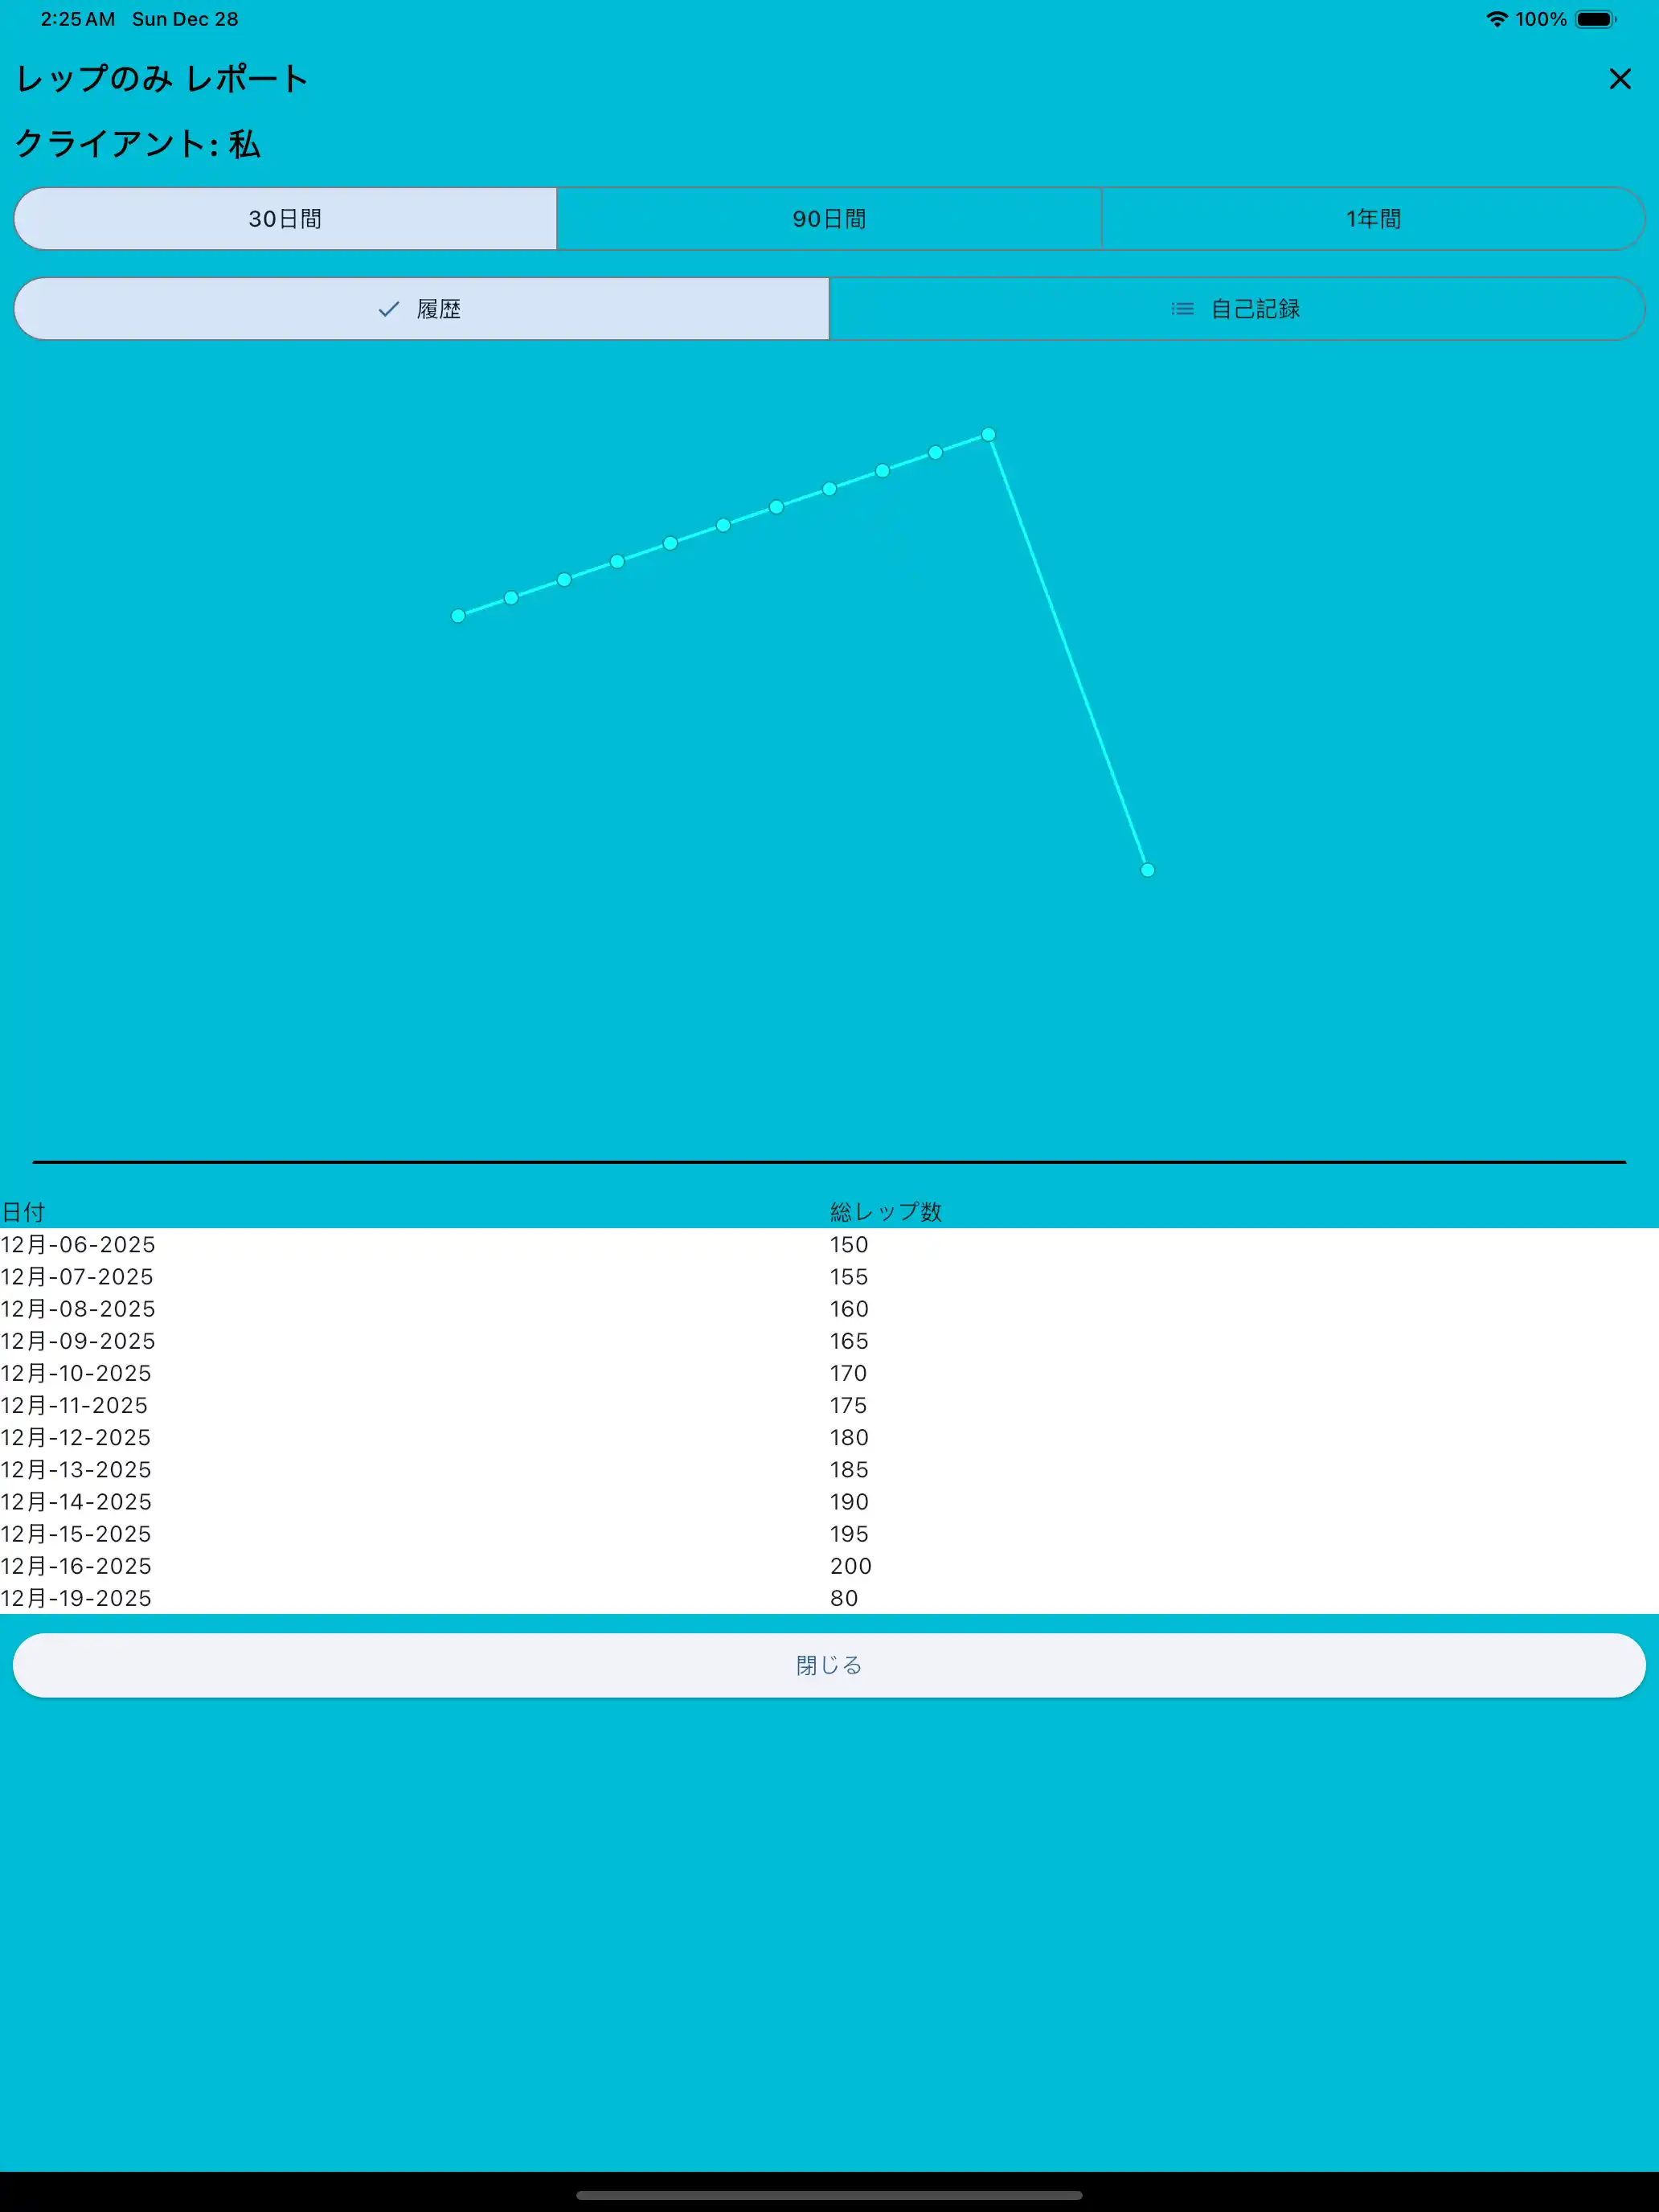The height and width of the screenshot is (2212, 1659).
Task: Tap the Wi-Fi icon in status bar
Action: (x=1496, y=19)
